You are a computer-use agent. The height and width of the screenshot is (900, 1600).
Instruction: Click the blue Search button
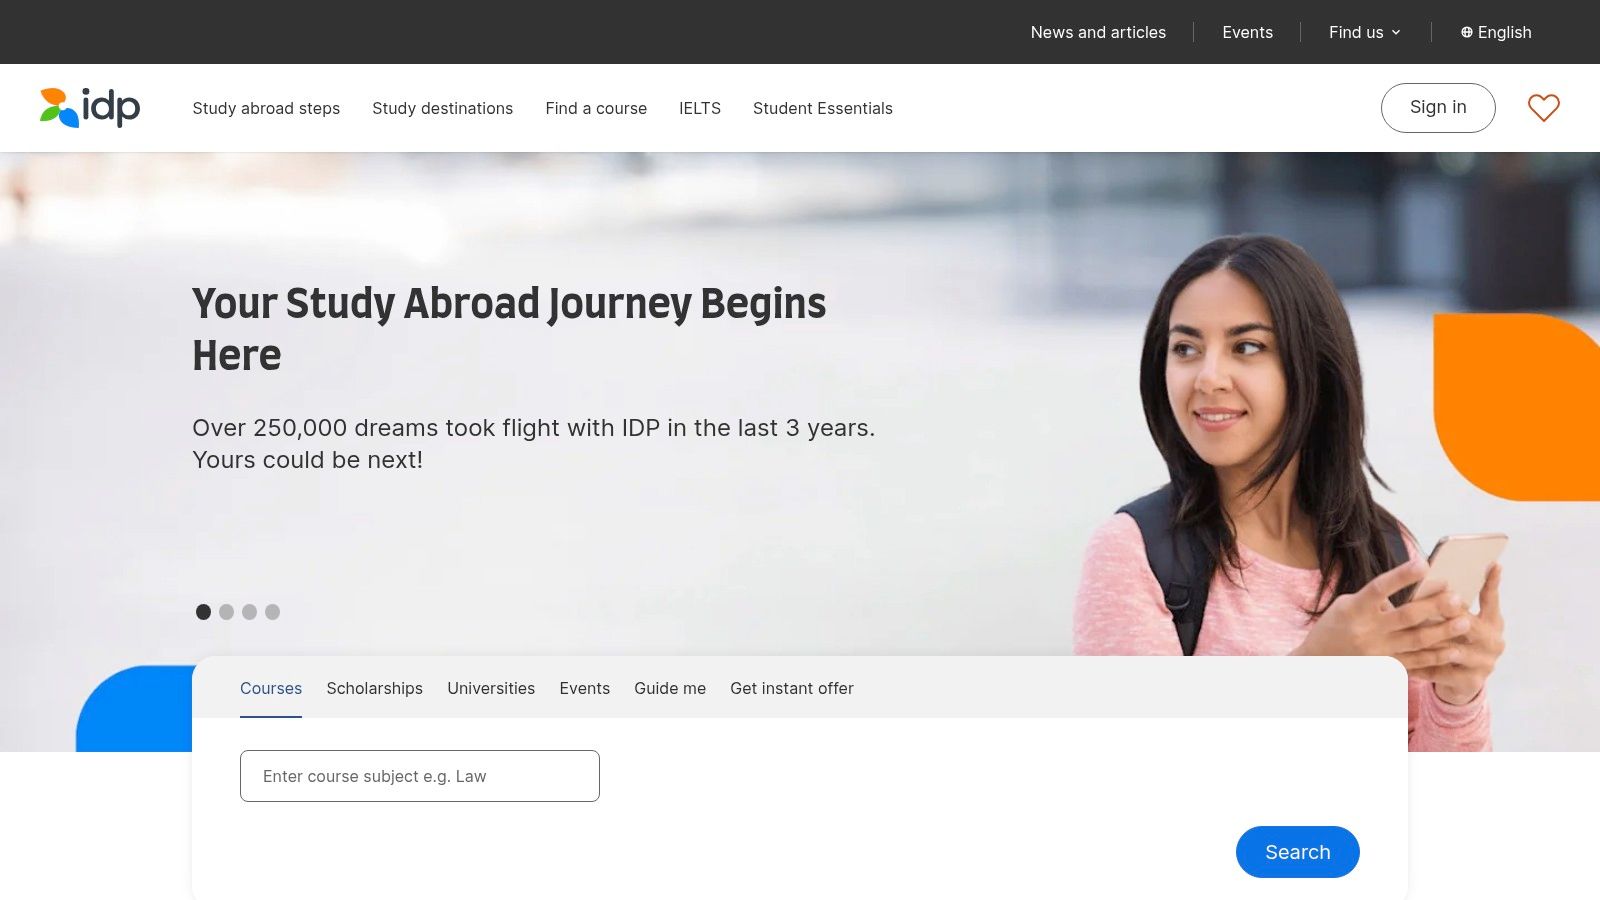(1298, 852)
